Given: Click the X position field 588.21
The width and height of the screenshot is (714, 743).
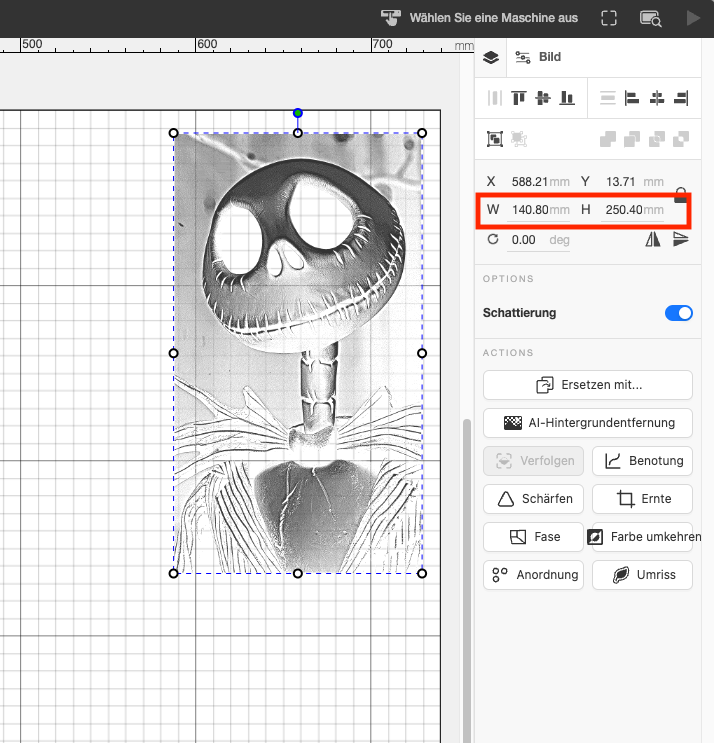Looking at the screenshot, I should coord(539,182).
